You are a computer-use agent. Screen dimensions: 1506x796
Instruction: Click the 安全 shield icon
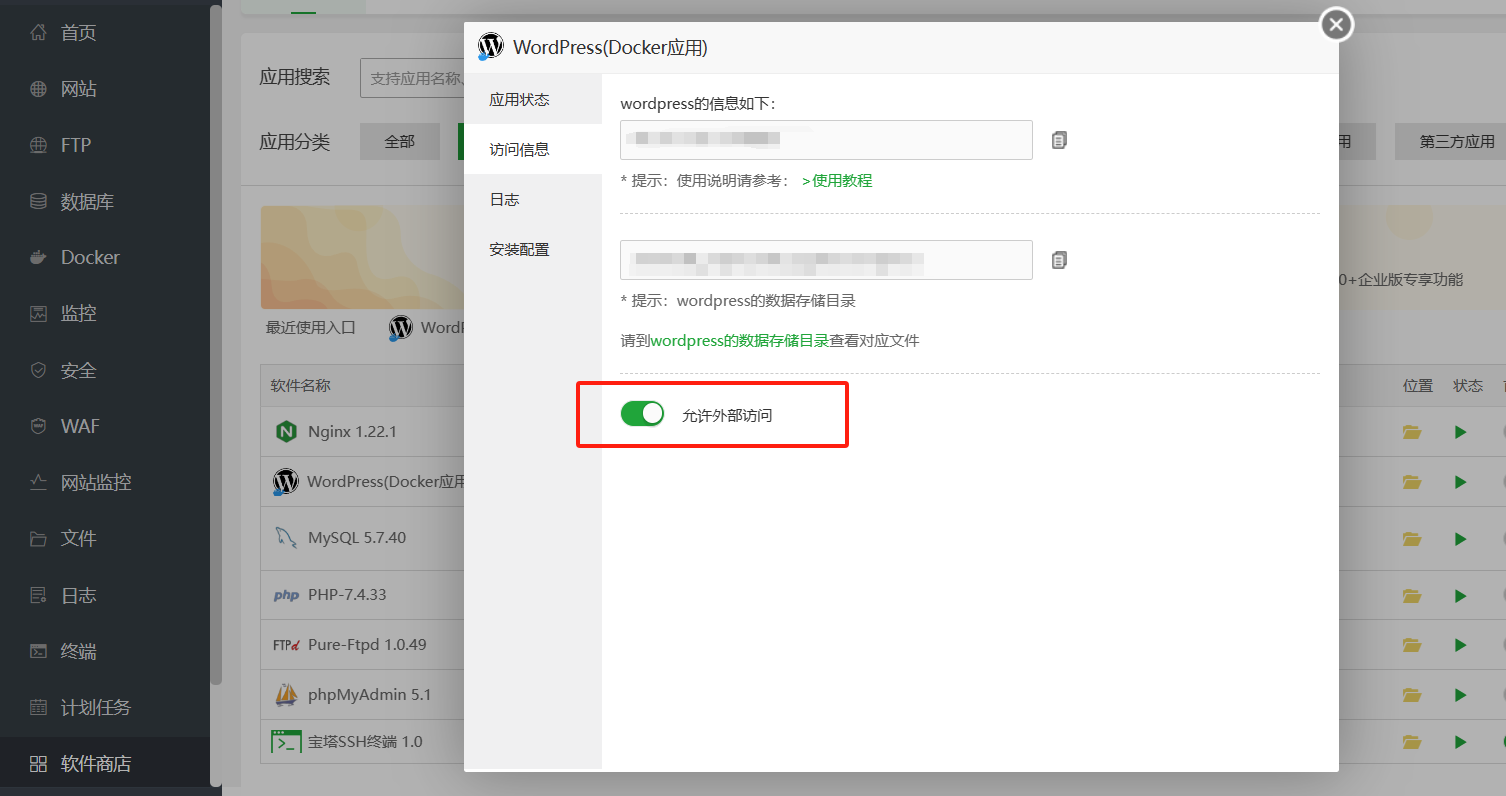[x=38, y=370]
